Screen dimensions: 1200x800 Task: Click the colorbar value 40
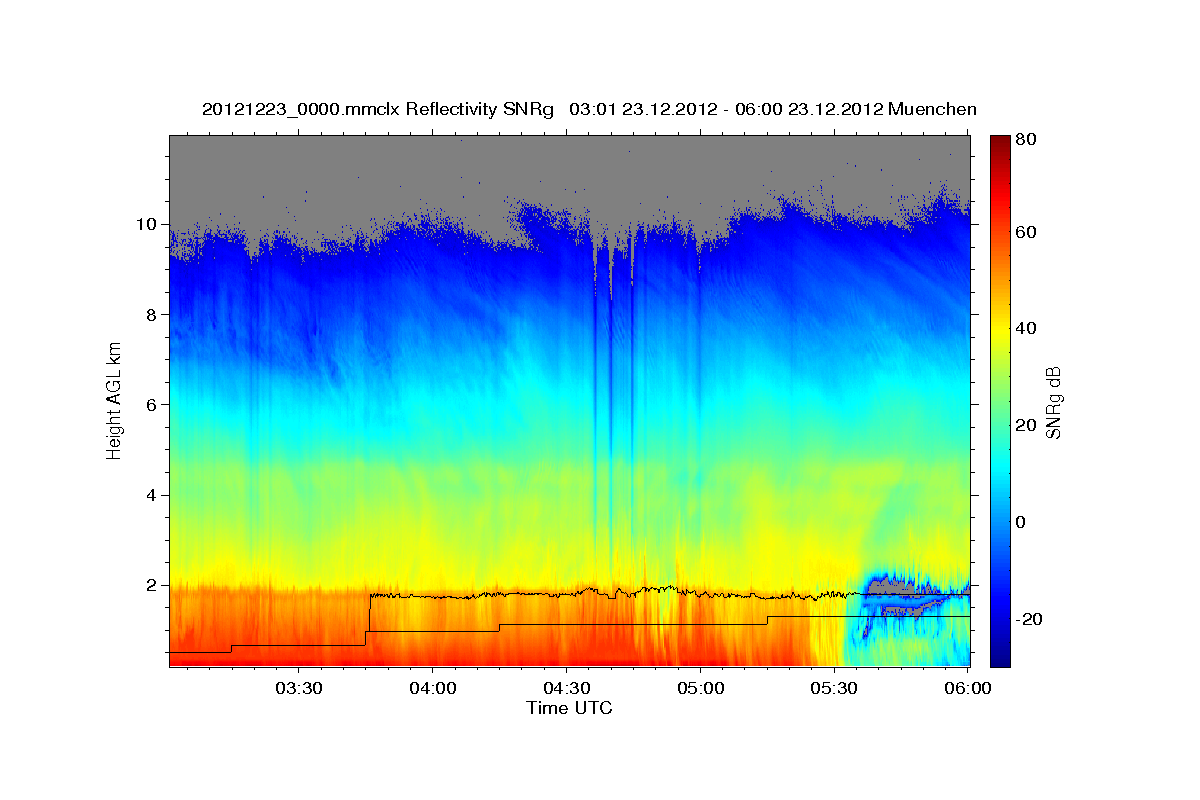(1027, 328)
